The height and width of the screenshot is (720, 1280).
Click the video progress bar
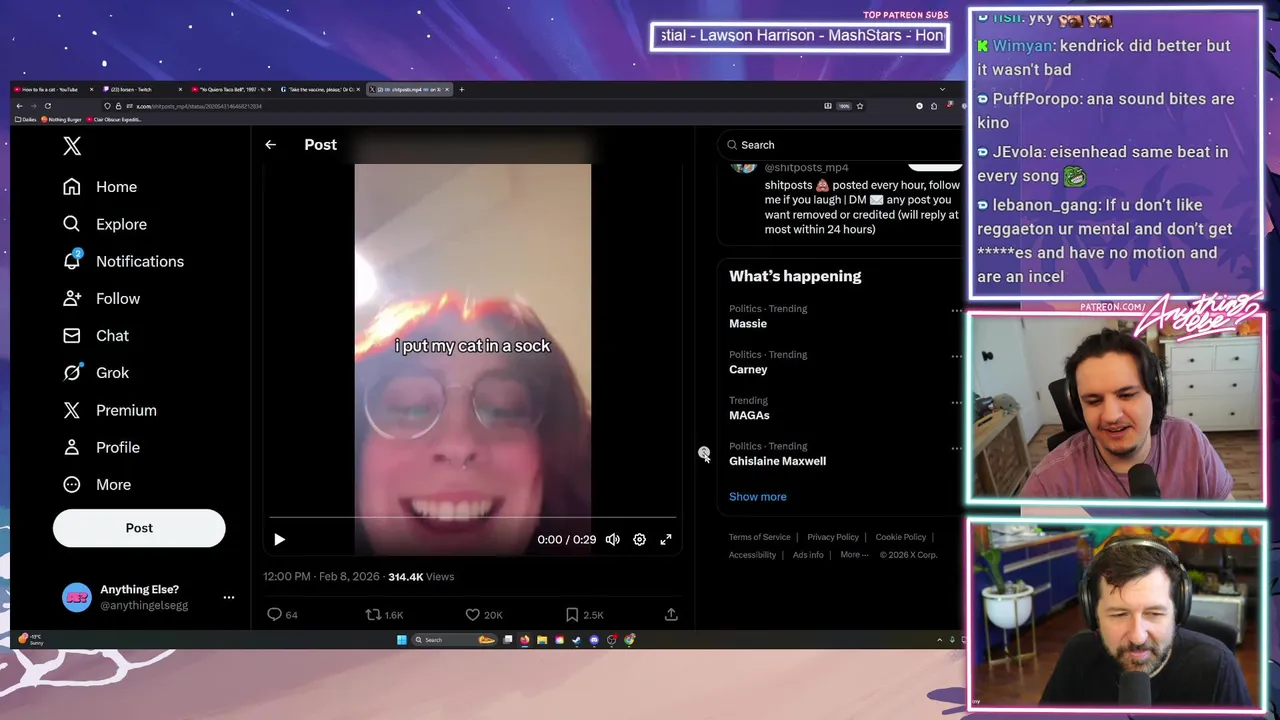pyautogui.click(x=472, y=518)
